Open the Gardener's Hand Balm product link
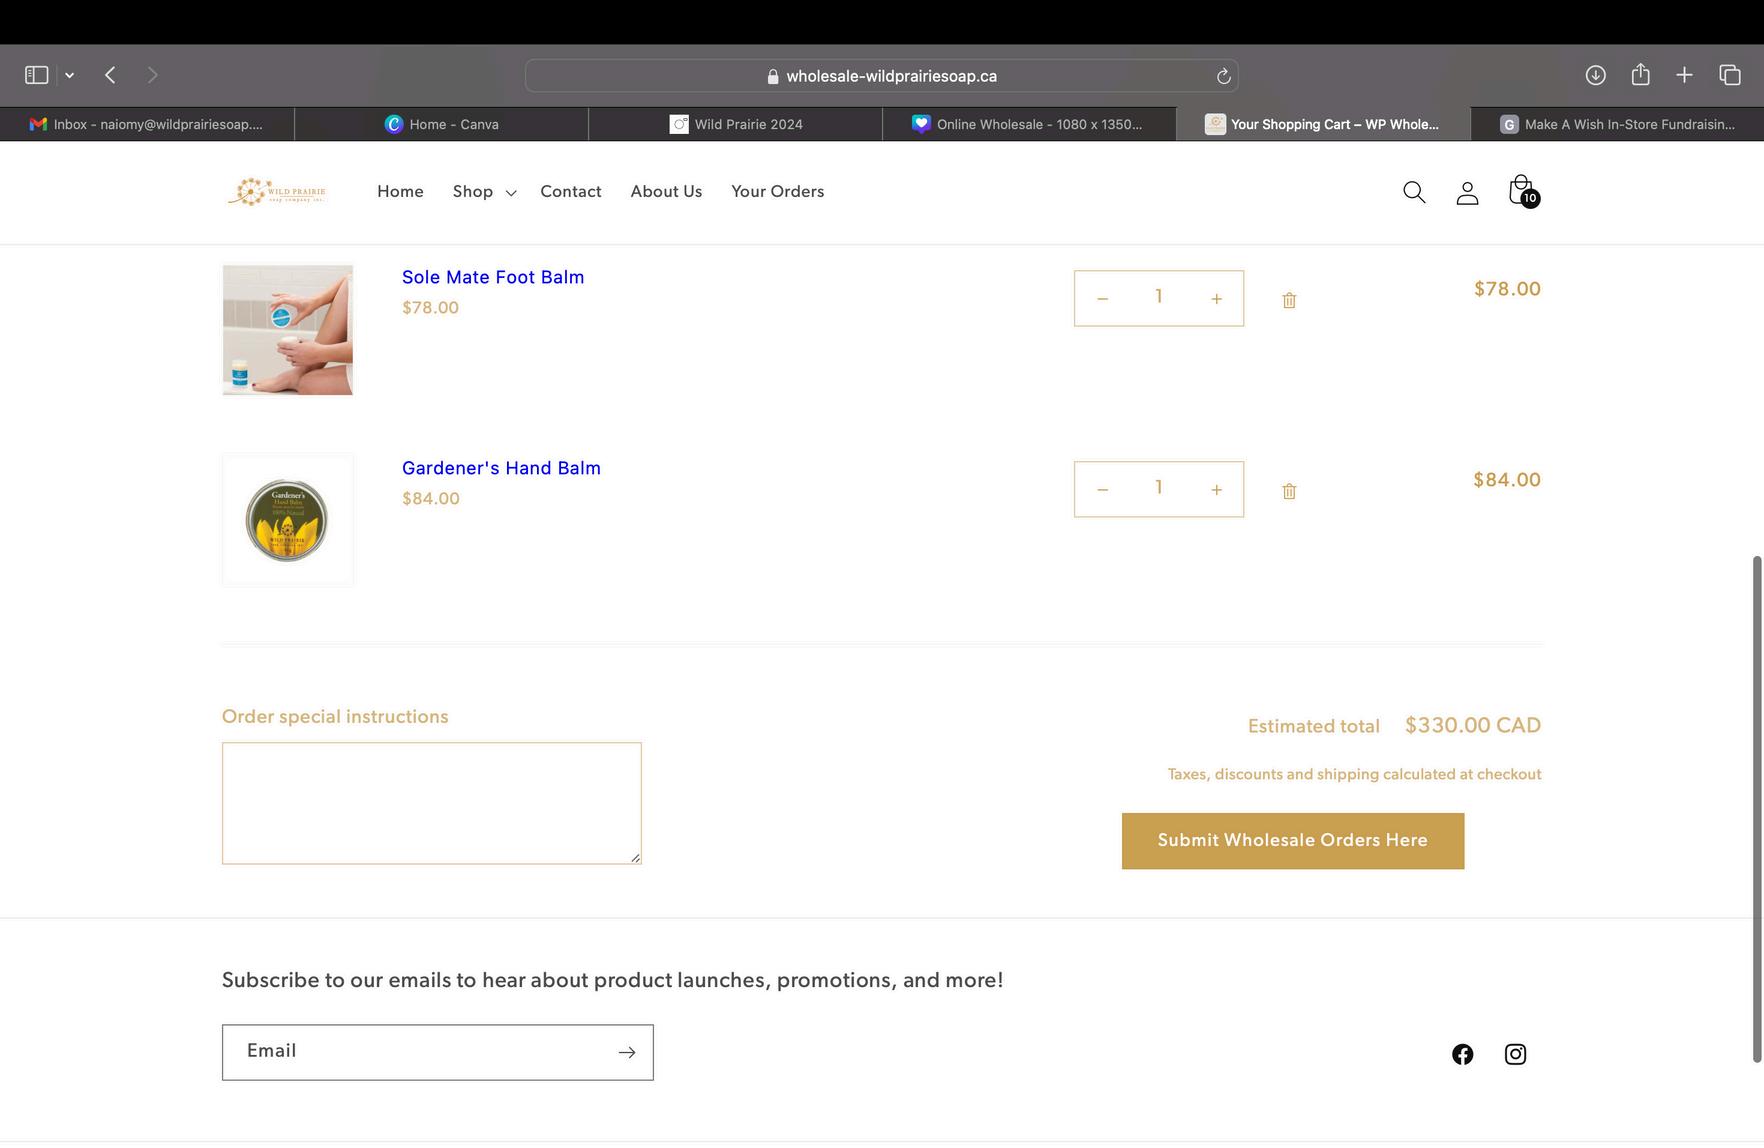Viewport: 1764px width, 1148px height. pyautogui.click(x=501, y=468)
